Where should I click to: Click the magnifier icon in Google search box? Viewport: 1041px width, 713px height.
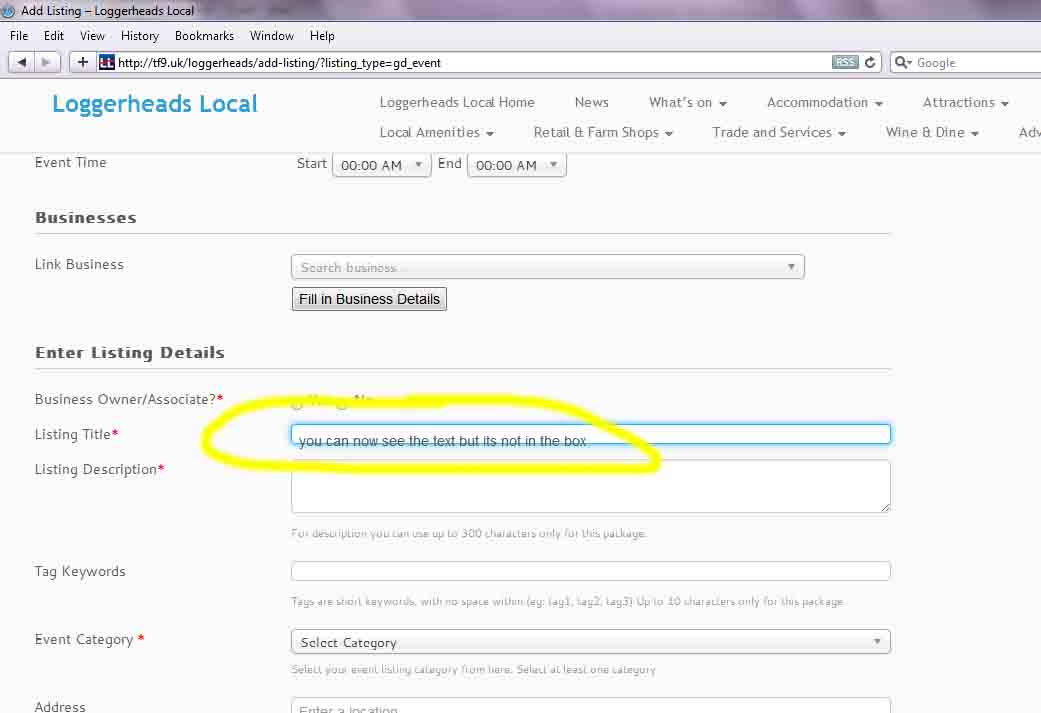click(x=902, y=62)
